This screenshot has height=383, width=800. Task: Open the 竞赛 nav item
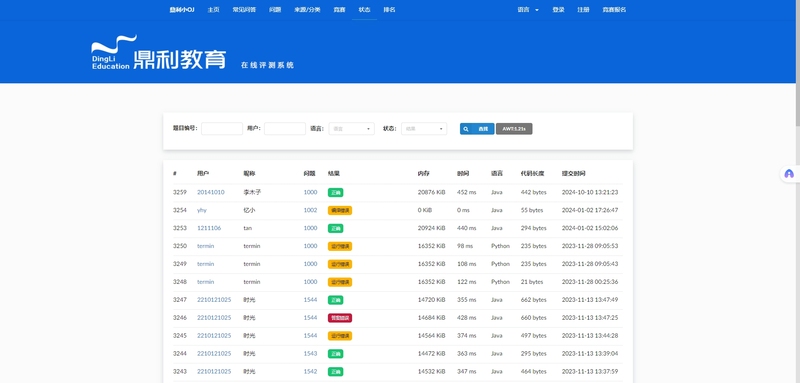pos(339,10)
